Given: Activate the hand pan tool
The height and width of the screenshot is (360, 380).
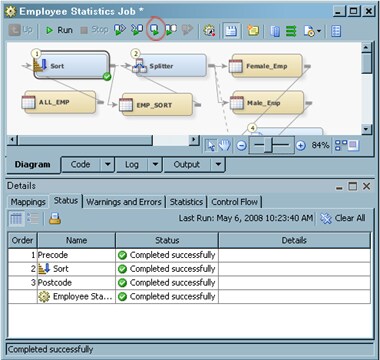Looking at the screenshot, I should click(x=224, y=145).
